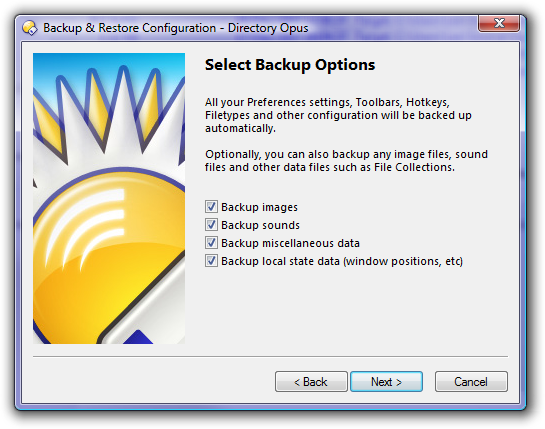Cancel the backup wizard

click(471, 382)
